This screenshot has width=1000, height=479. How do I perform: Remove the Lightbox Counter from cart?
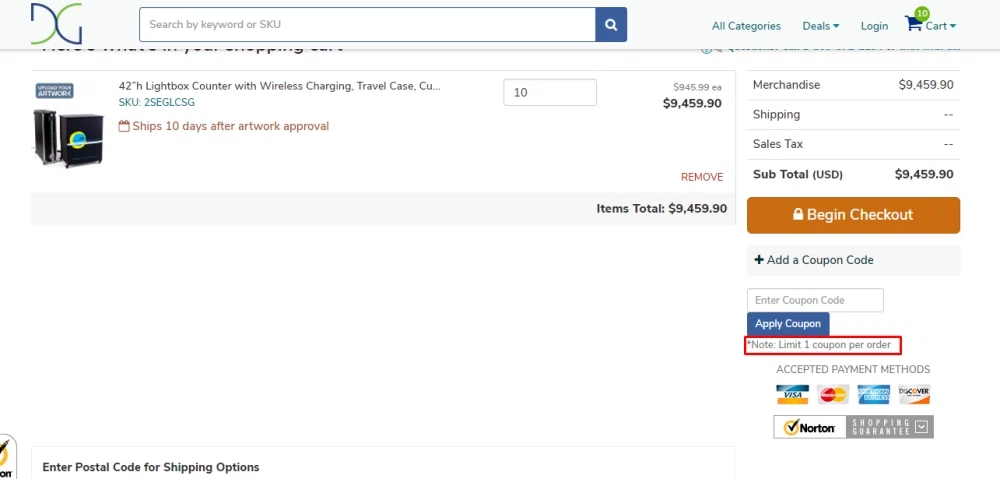pyautogui.click(x=702, y=177)
